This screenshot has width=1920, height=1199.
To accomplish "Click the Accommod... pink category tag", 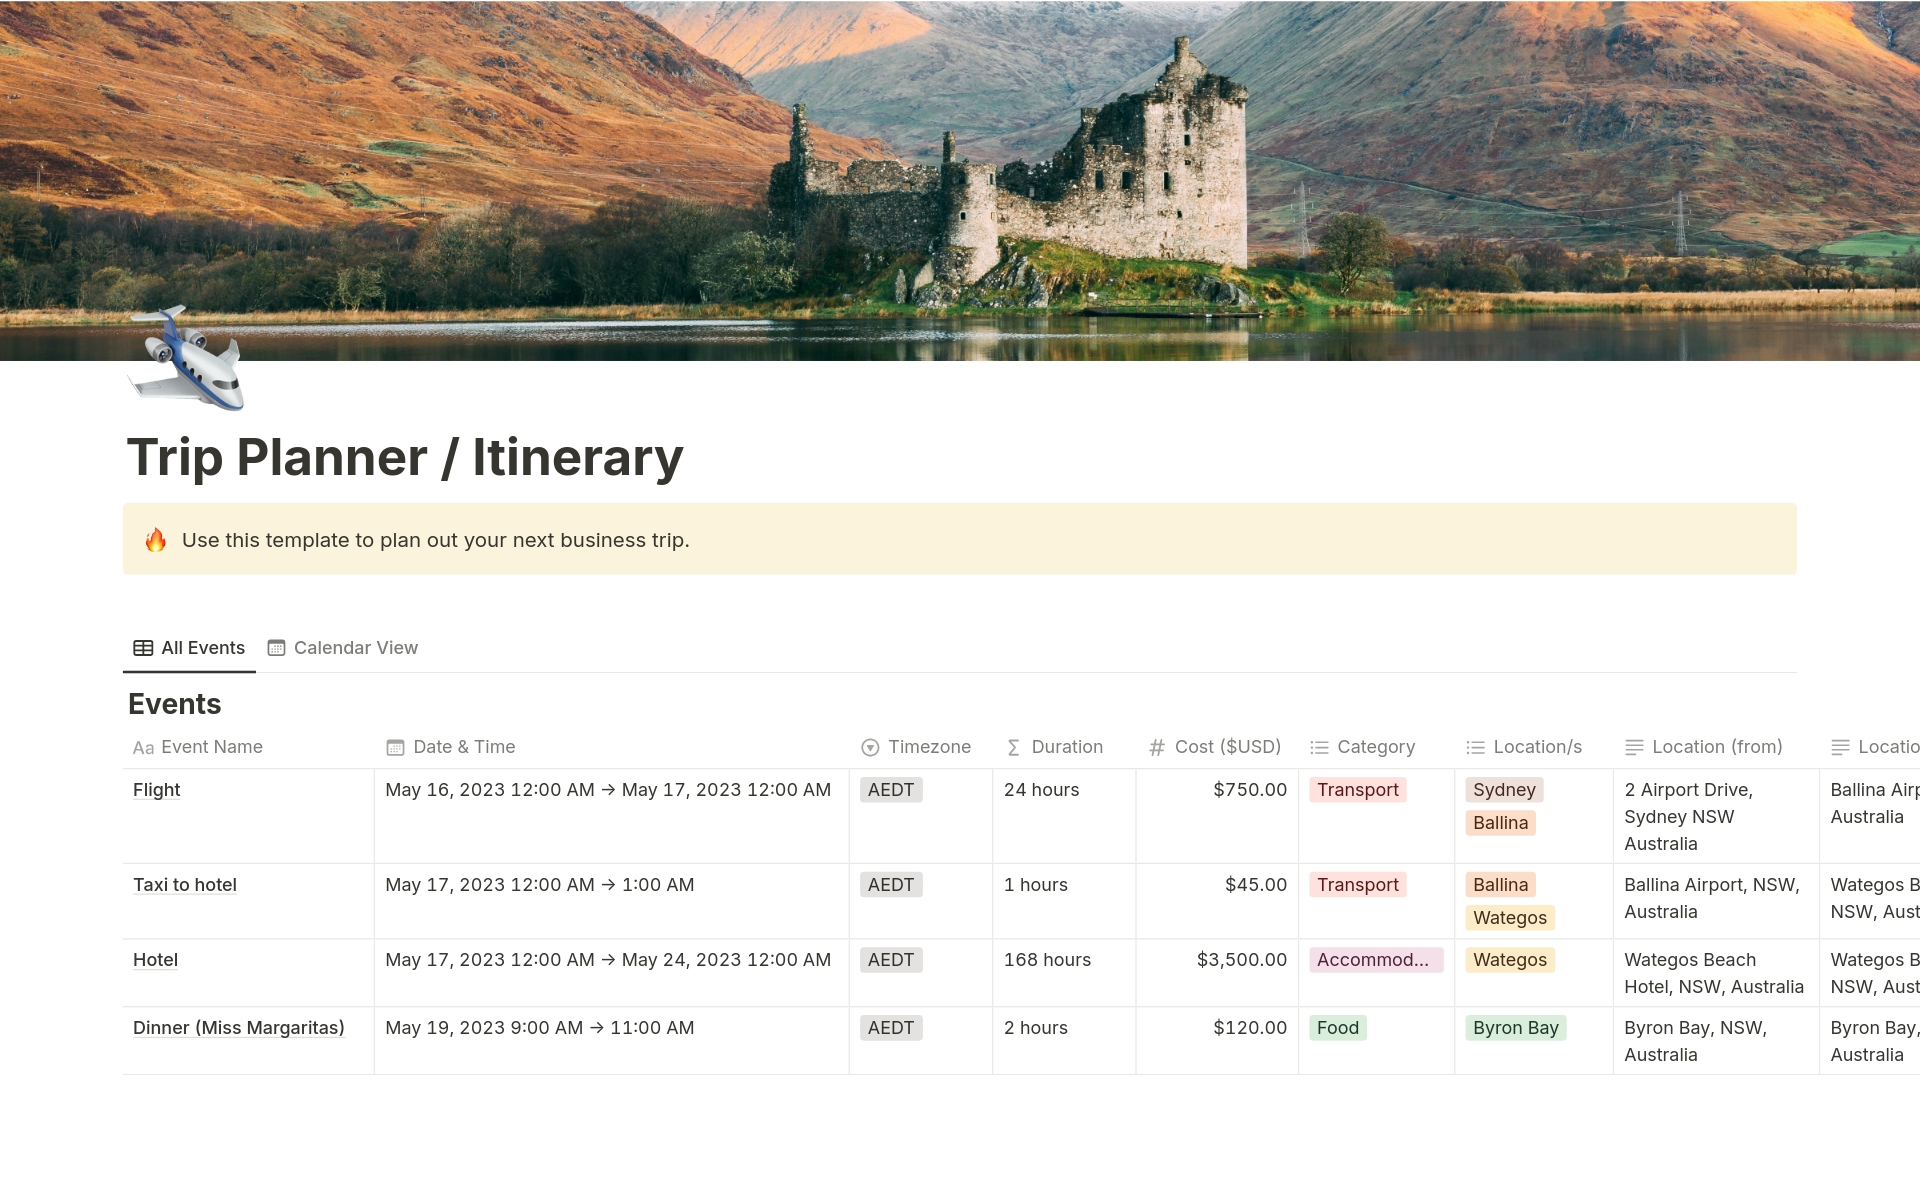I will [x=1375, y=960].
